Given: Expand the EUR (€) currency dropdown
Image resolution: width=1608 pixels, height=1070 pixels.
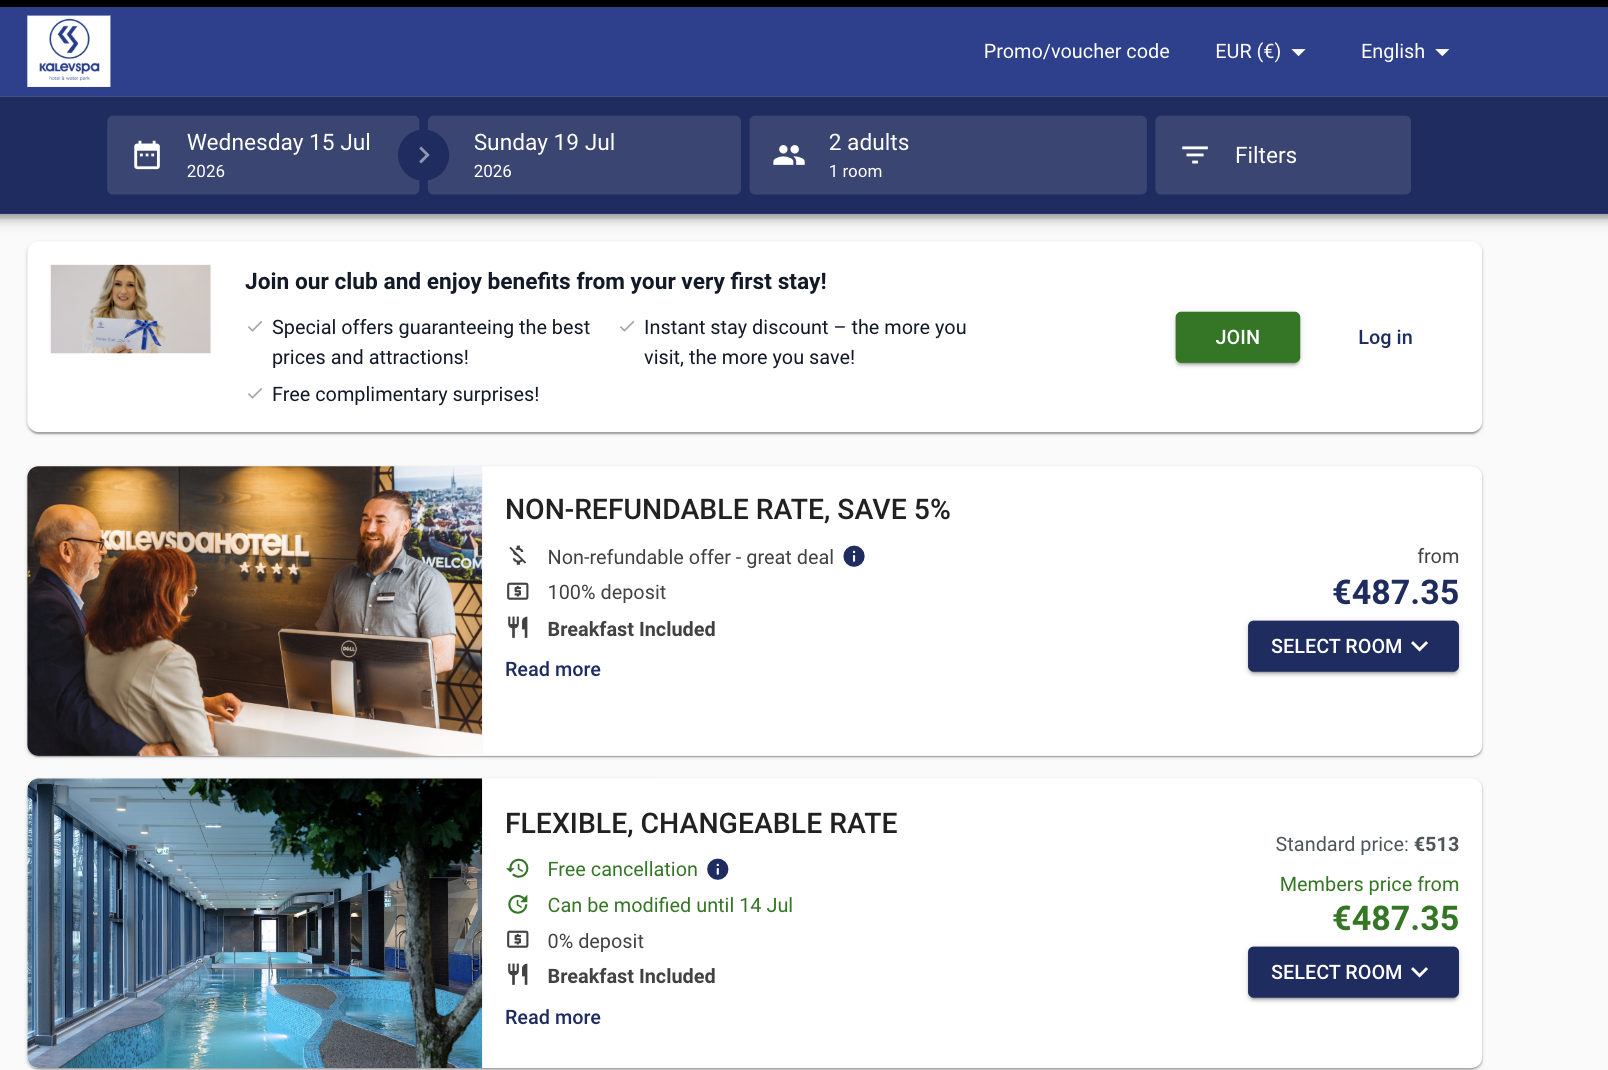Looking at the screenshot, I should click(1260, 51).
